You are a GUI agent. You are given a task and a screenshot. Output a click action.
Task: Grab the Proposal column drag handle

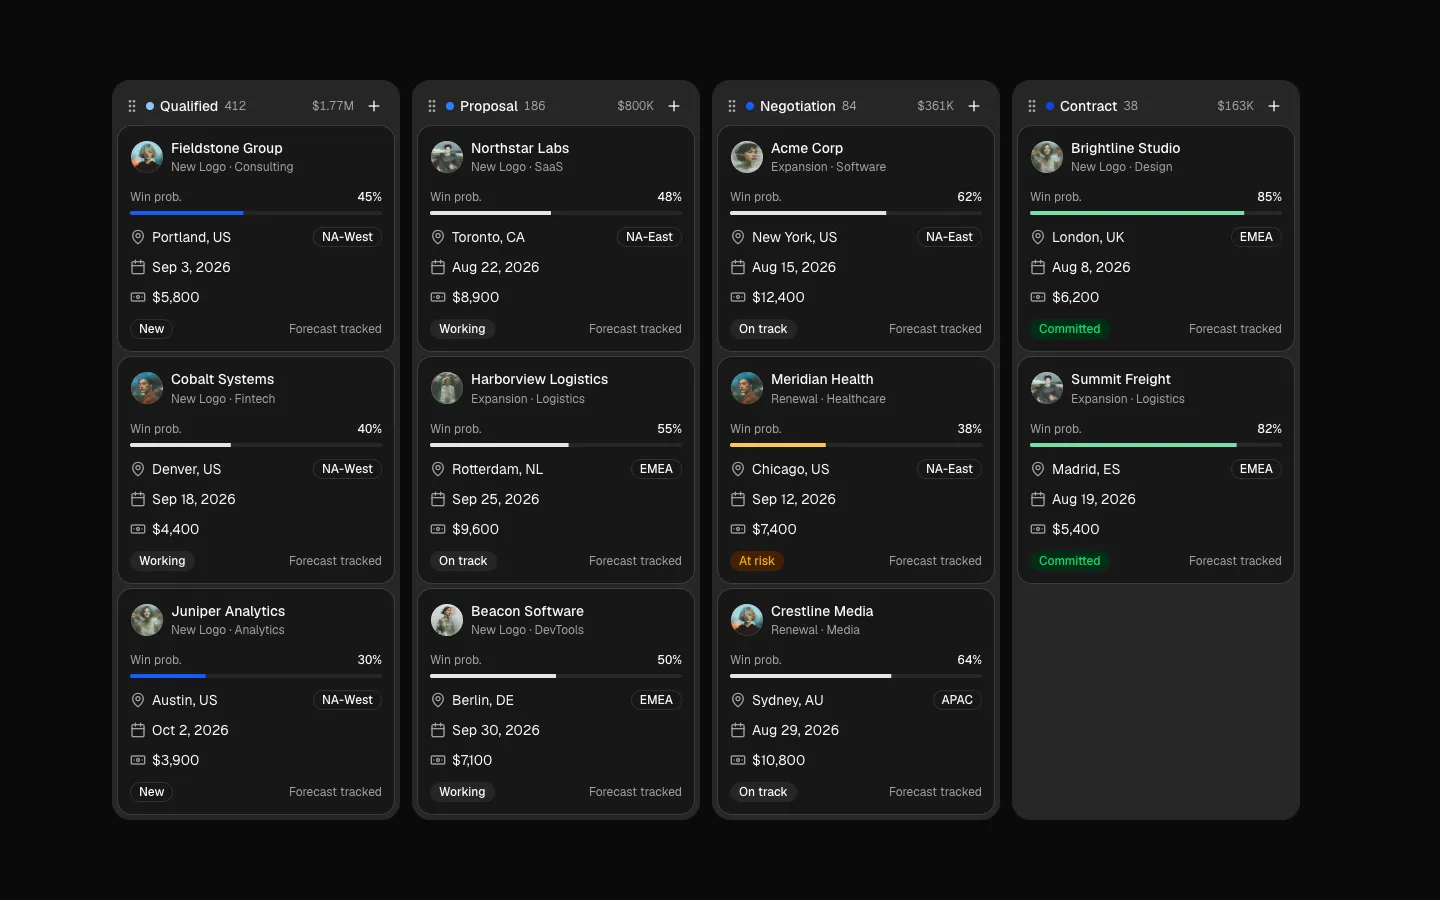432,106
